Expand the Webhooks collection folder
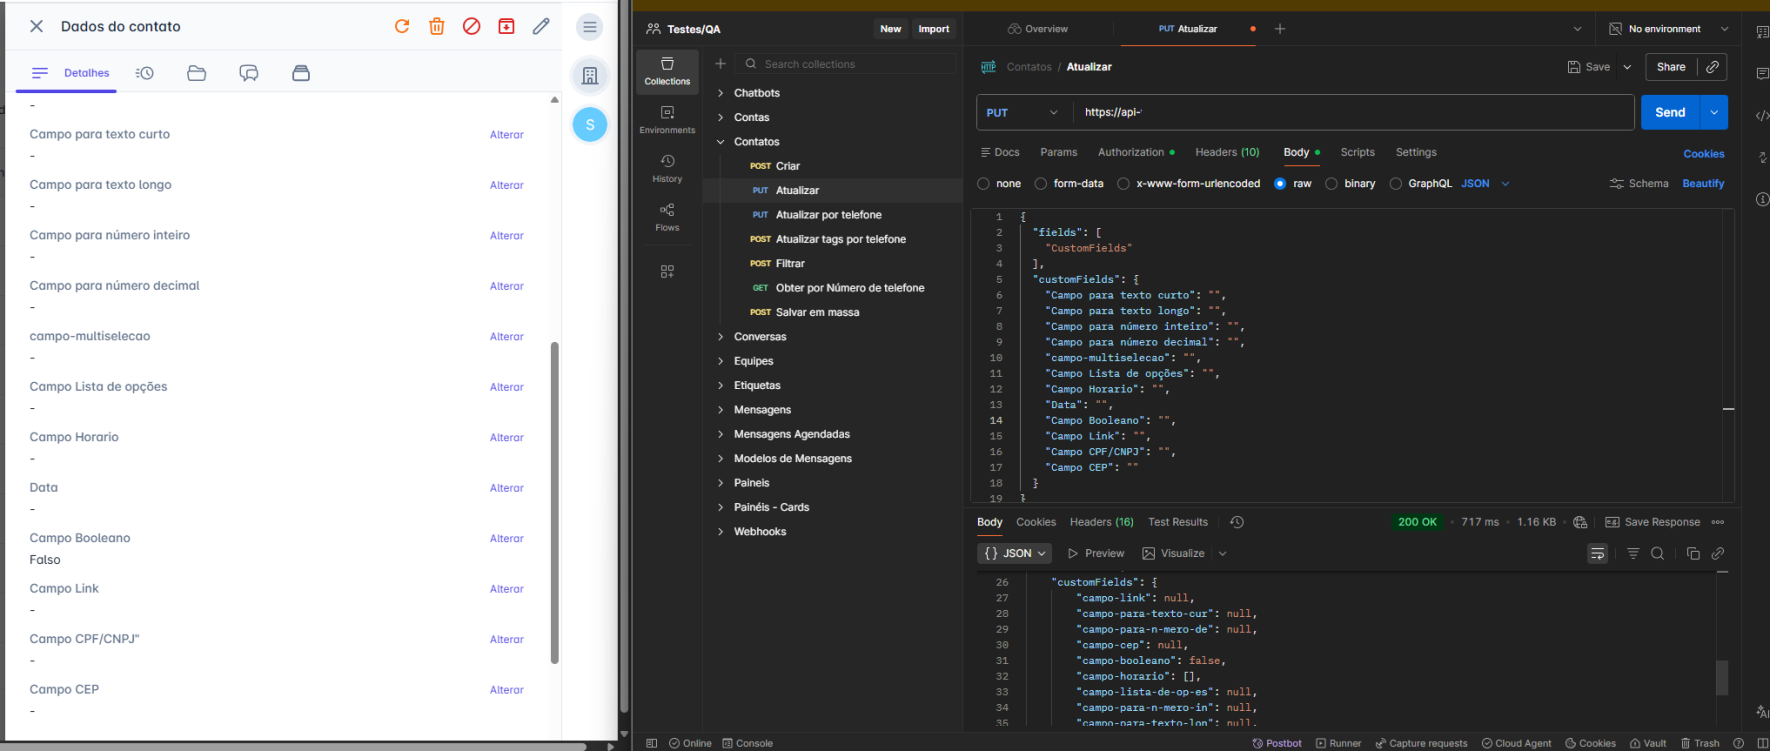This screenshot has height=751, width=1770. coord(759,532)
